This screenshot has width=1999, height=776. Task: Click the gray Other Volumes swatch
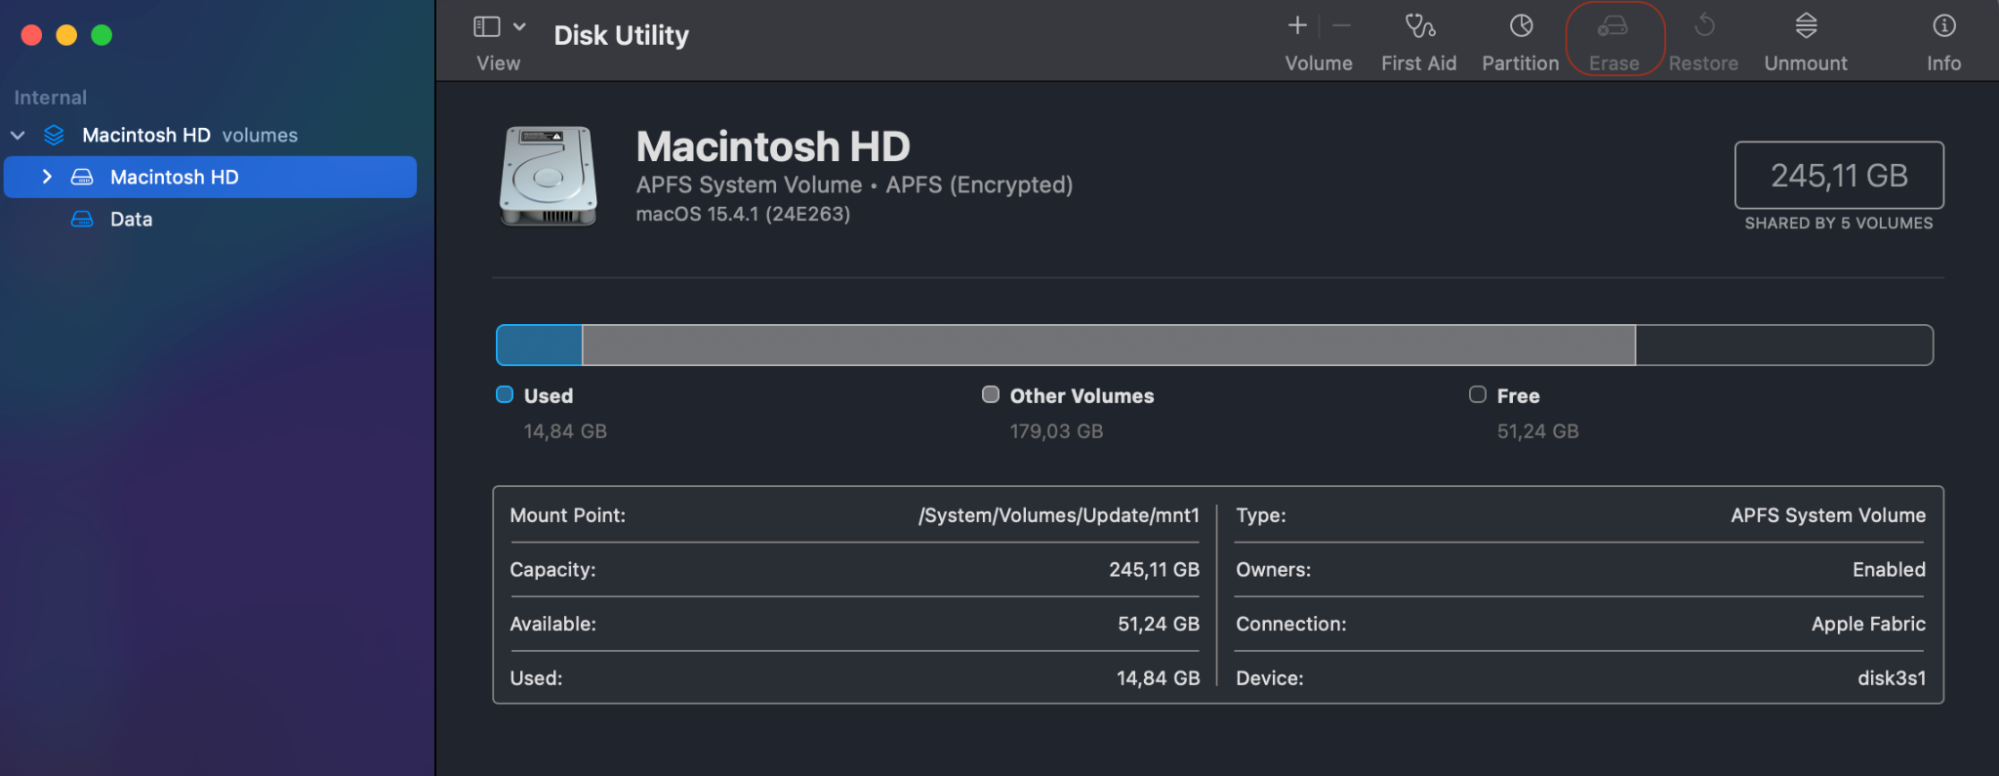991,395
